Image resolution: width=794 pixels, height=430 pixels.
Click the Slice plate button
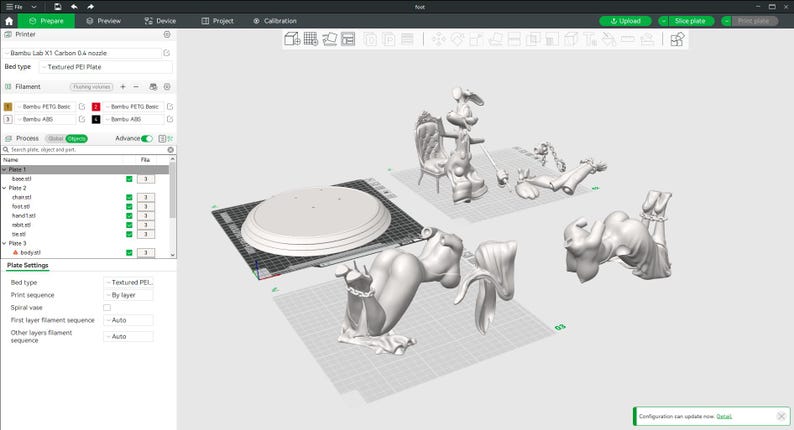point(691,21)
